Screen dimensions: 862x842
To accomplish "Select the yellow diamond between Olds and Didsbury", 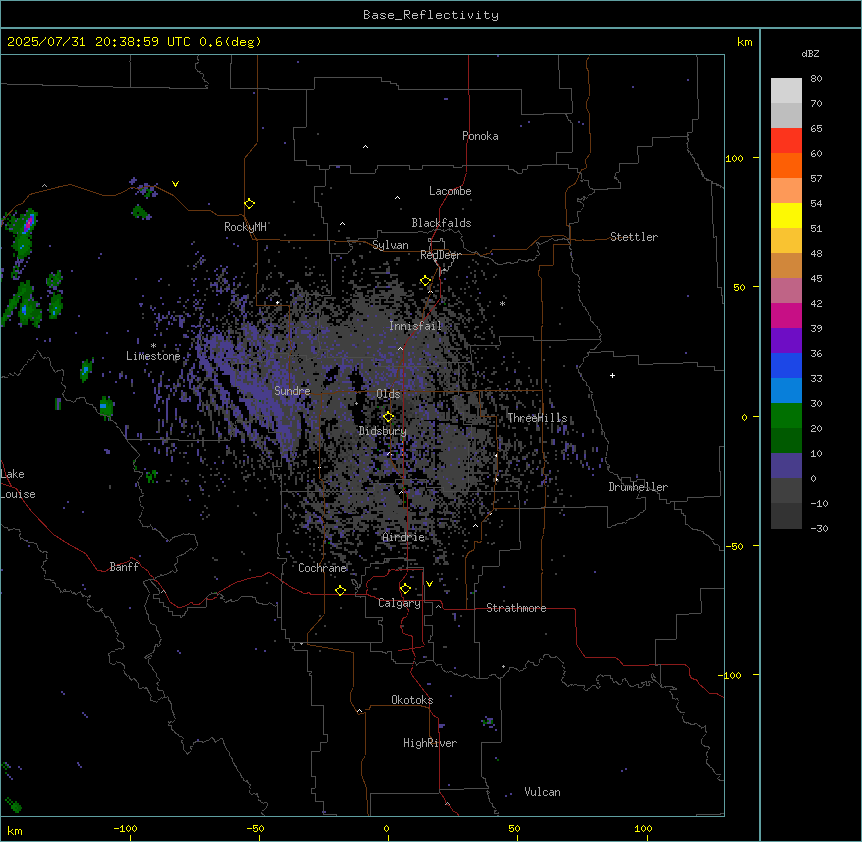I will click(x=388, y=417).
